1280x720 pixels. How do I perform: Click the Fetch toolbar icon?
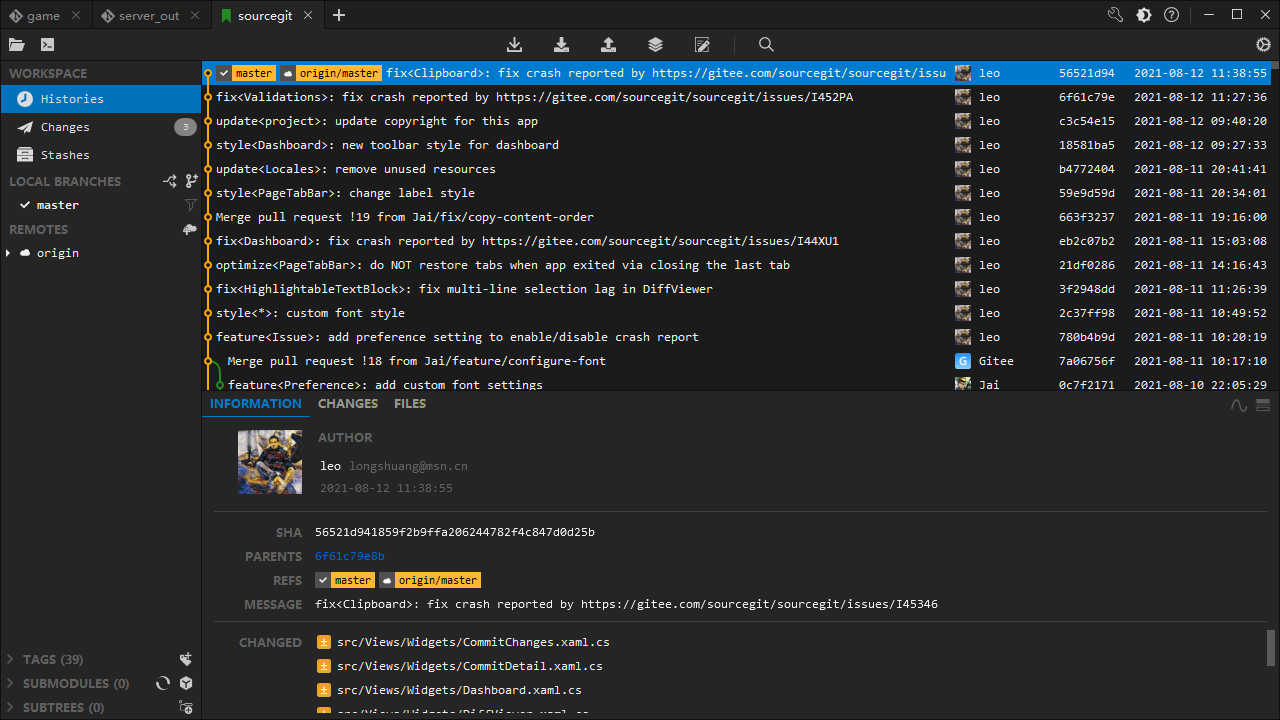click(515, 44)
